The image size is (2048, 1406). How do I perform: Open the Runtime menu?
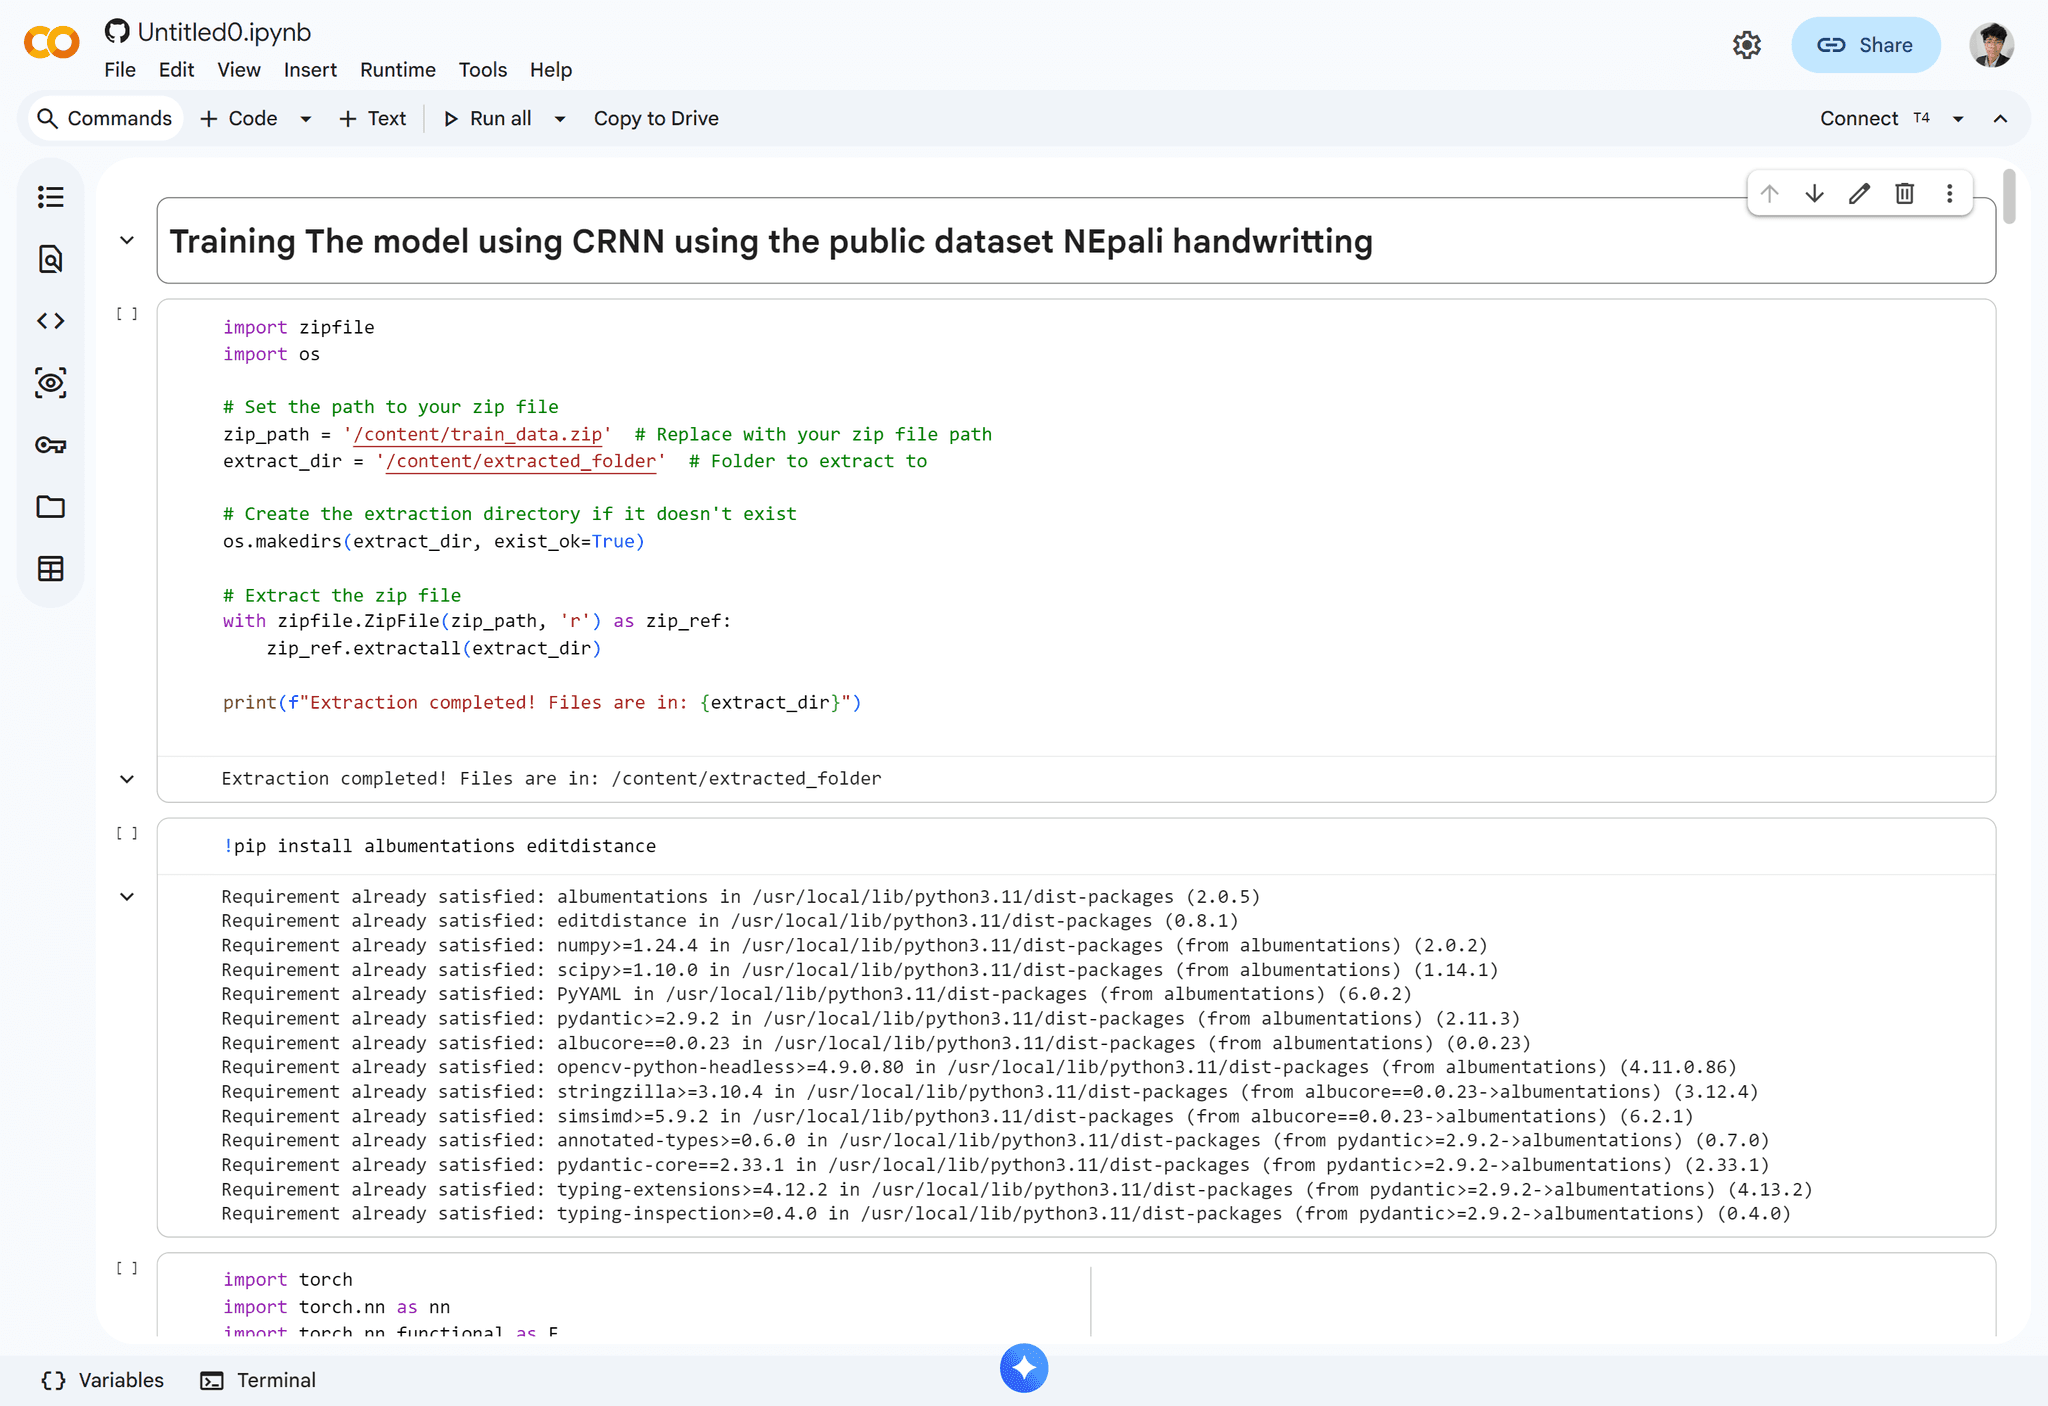[397, 70]
